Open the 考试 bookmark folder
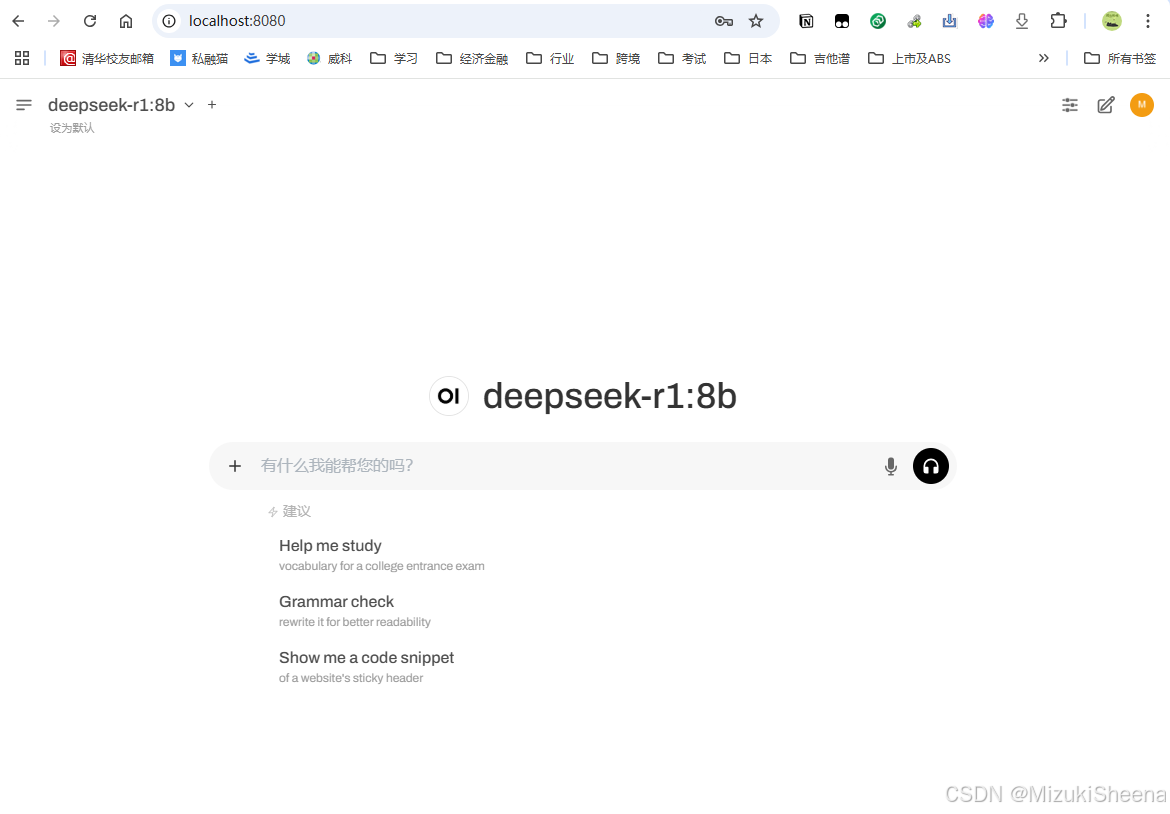1170x814 pixels. pyautogui.click(x=682, y=58)
